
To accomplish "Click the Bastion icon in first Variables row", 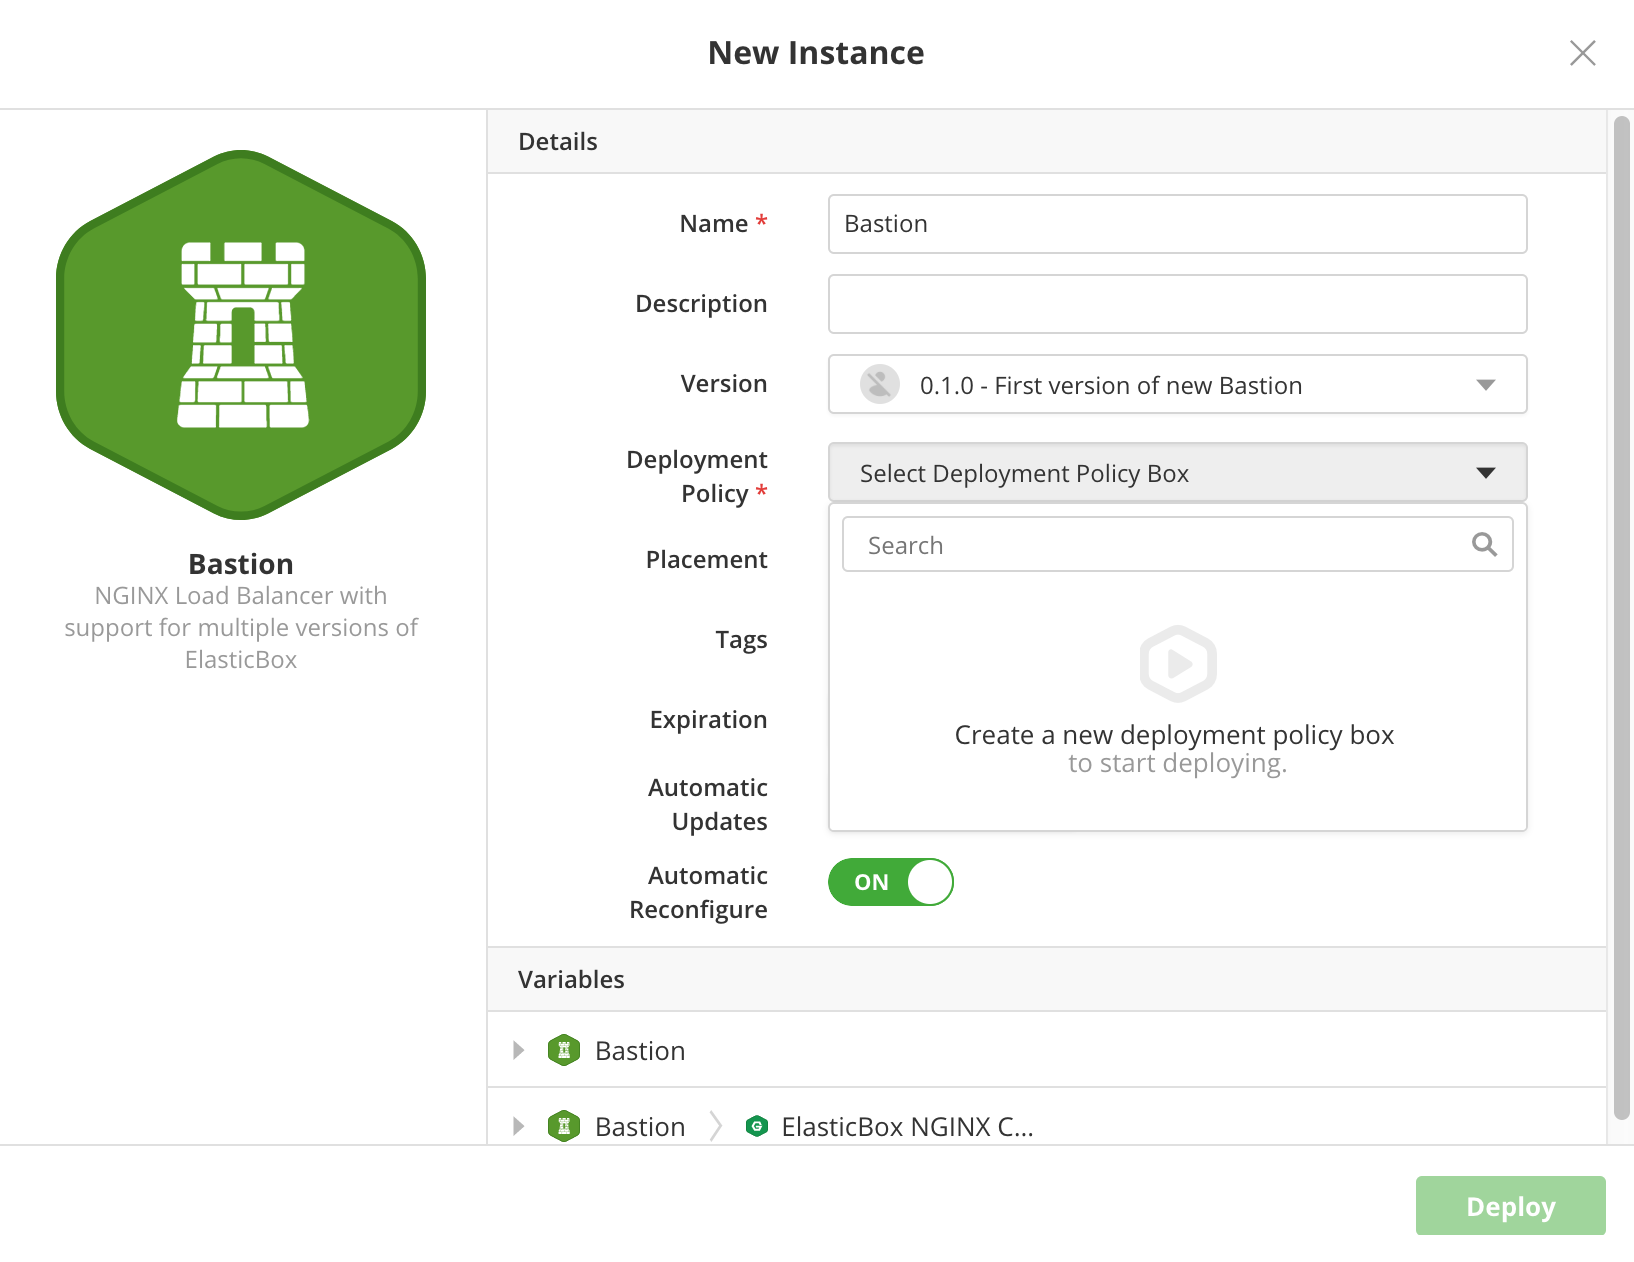I will pyautogui.click(x=564, y=1050).
